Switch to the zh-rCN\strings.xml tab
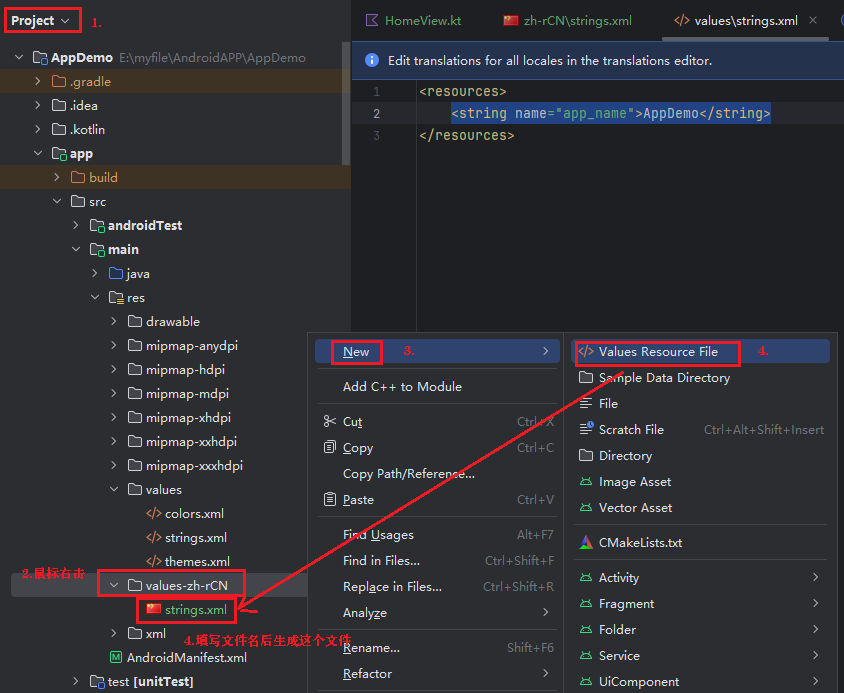Viewport: 844px width, 693px height. (567, 21)
